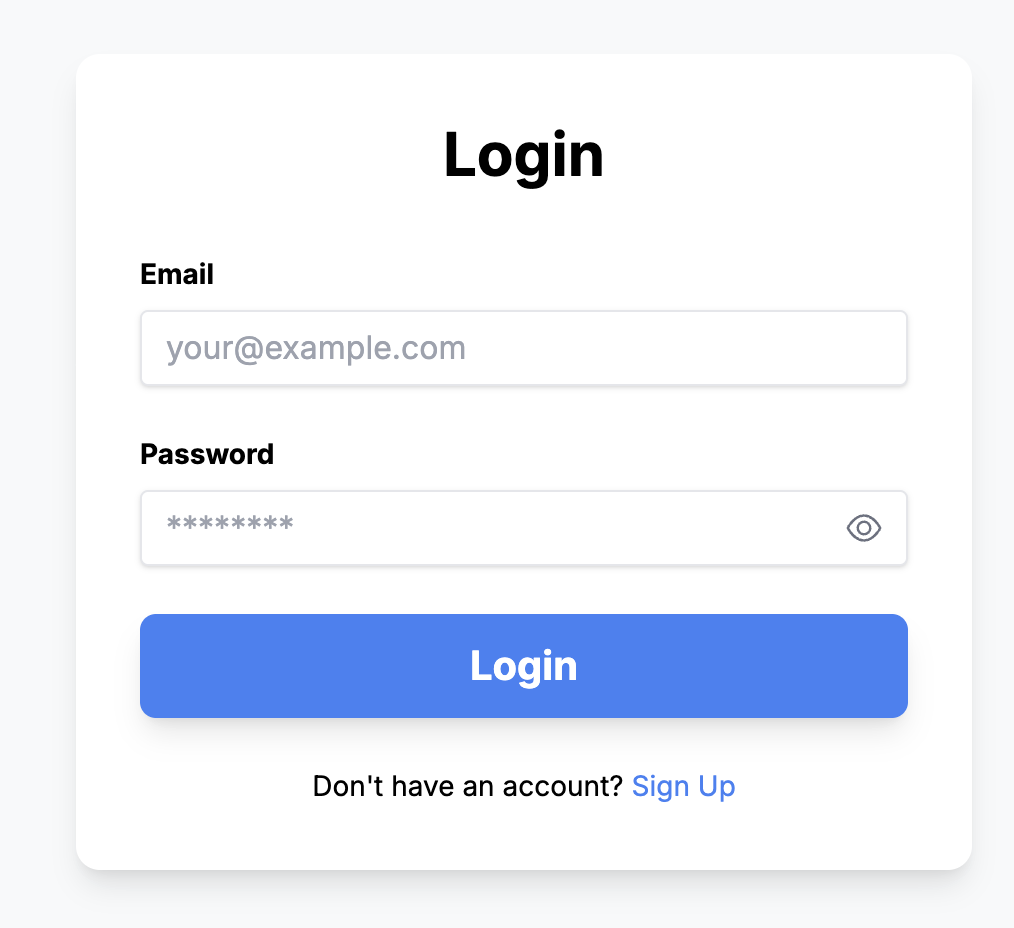1014x928 pixels.
Task: Show the password using the eye icon
Action: (x=863, y=528)
